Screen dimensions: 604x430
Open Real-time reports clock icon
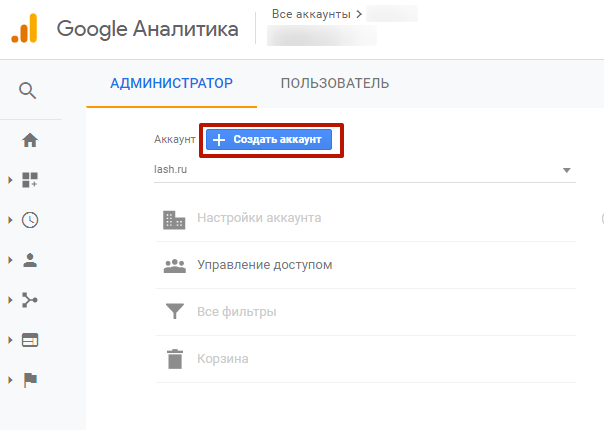(x=30, y=220)
